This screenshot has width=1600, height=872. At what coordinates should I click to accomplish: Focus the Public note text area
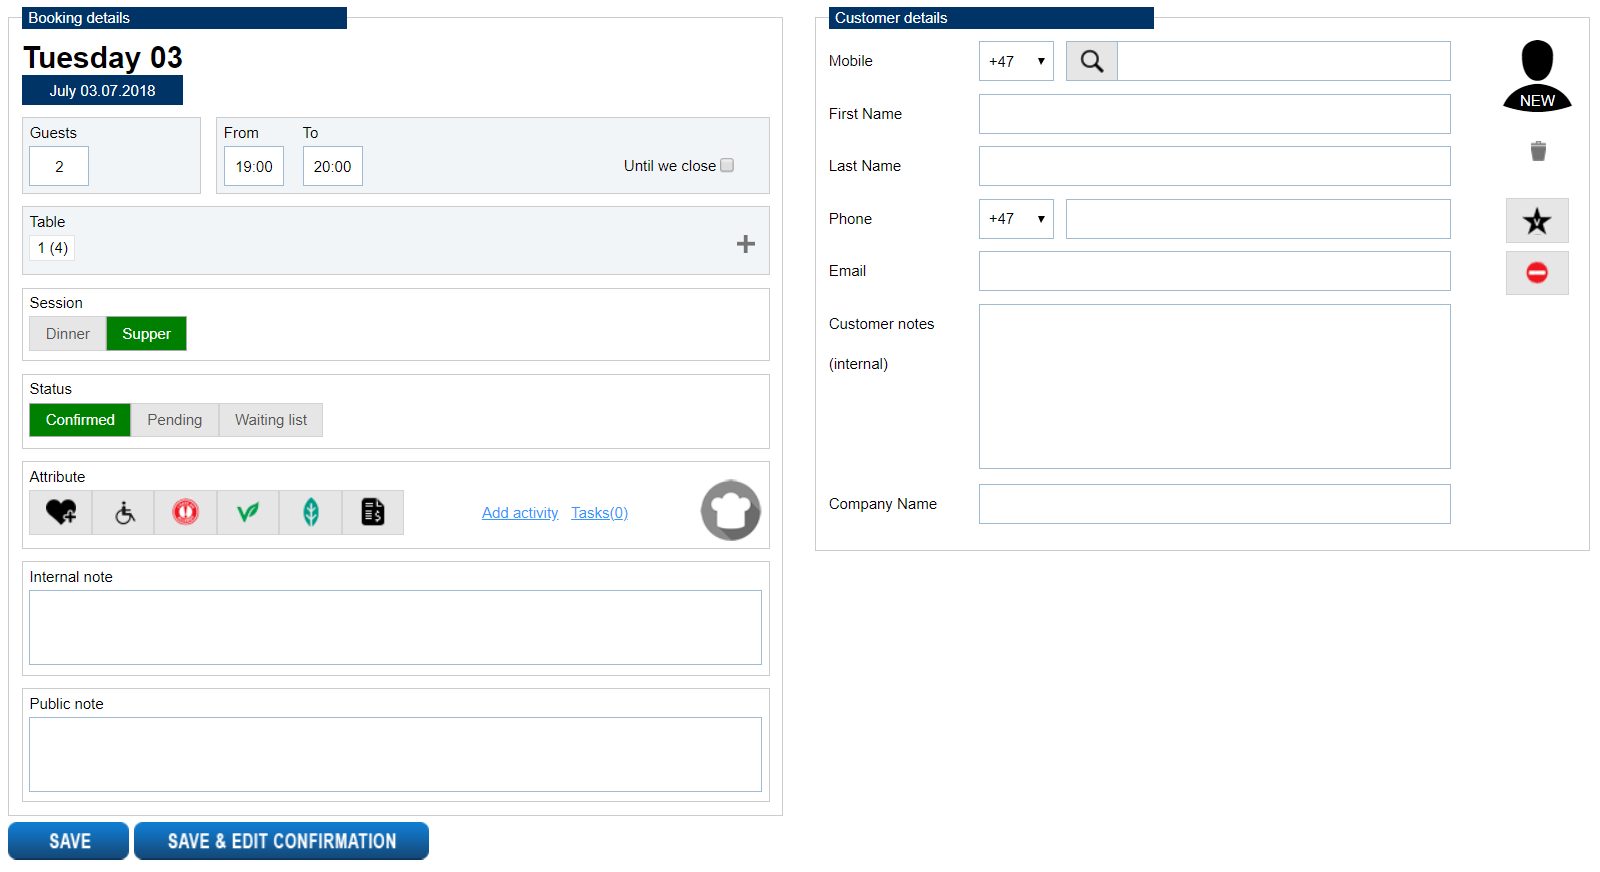point(395,754)
